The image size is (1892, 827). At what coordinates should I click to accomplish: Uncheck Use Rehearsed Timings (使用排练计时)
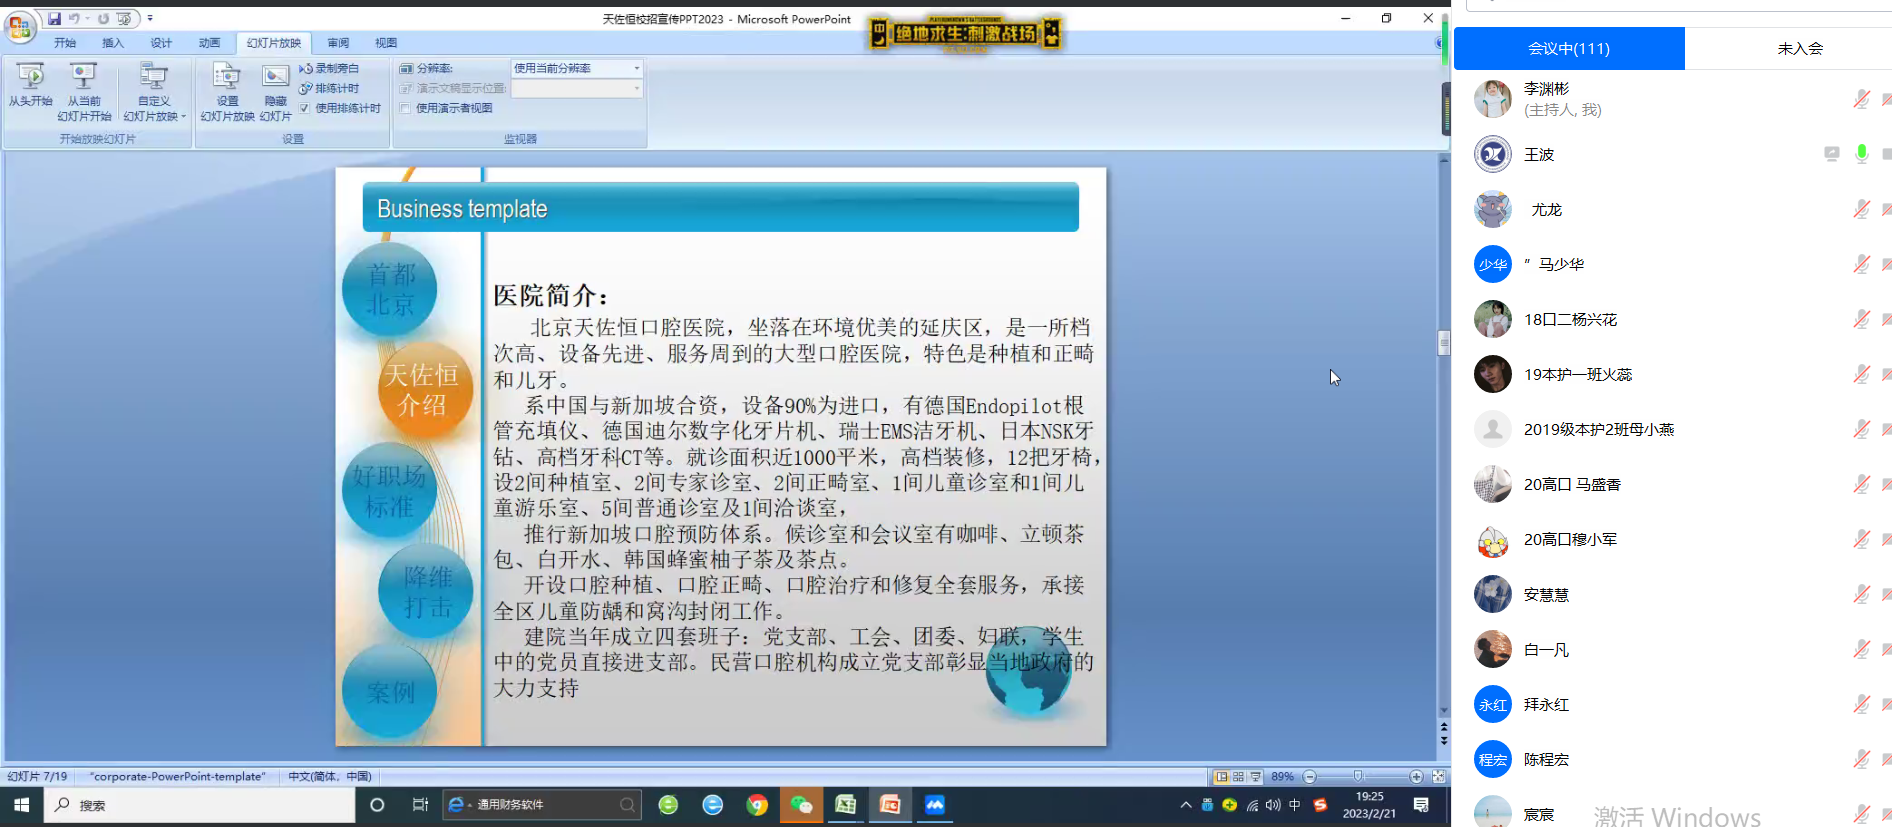click(x=305, y=108)
